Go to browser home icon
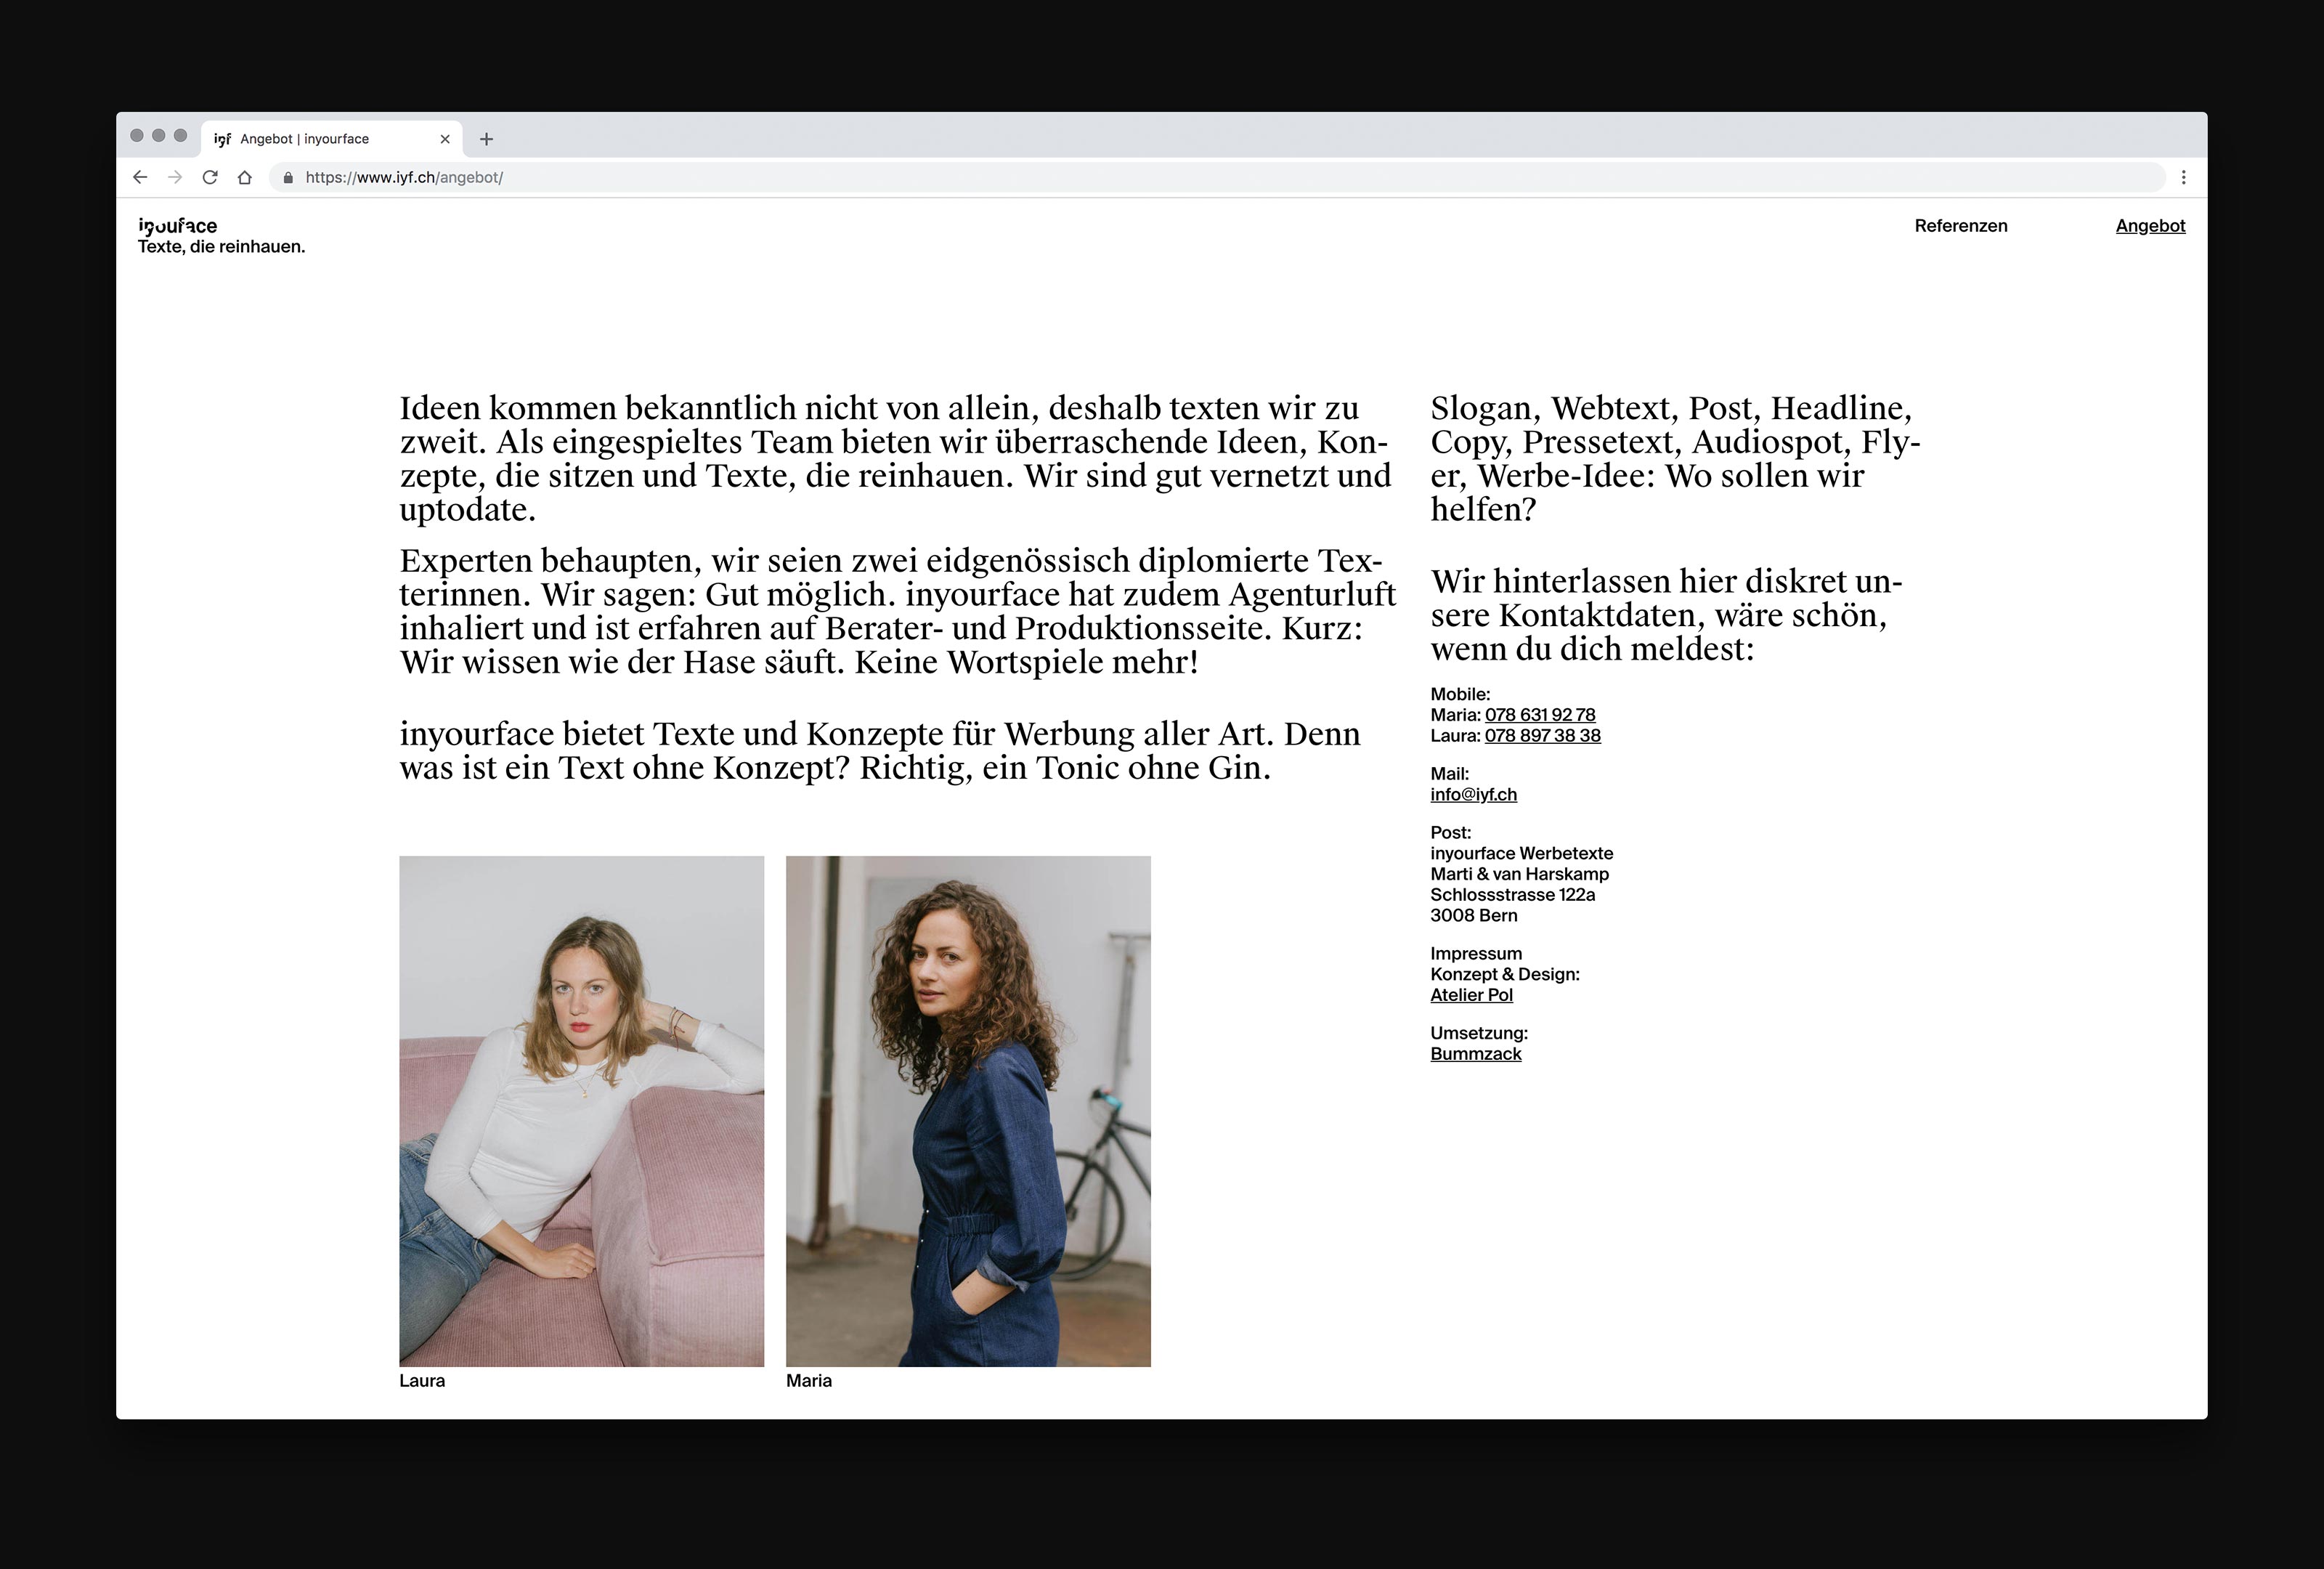 [x=244, y=177]
